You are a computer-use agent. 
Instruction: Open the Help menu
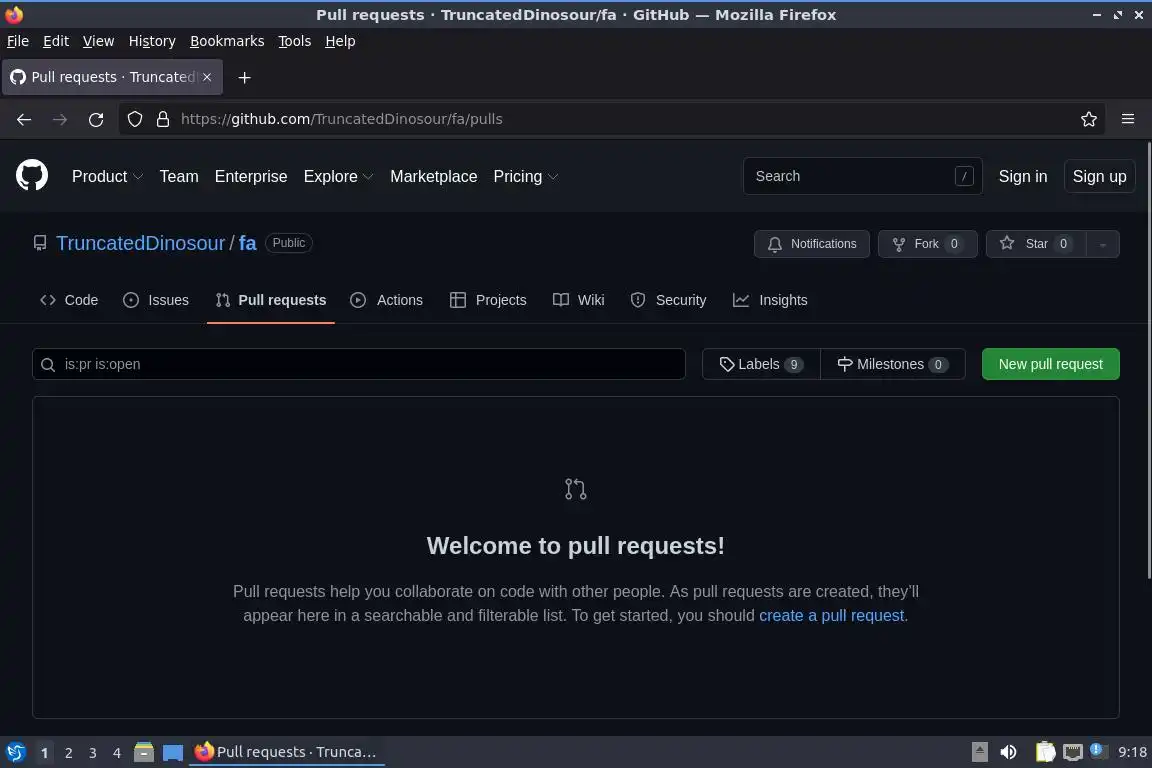340,41
